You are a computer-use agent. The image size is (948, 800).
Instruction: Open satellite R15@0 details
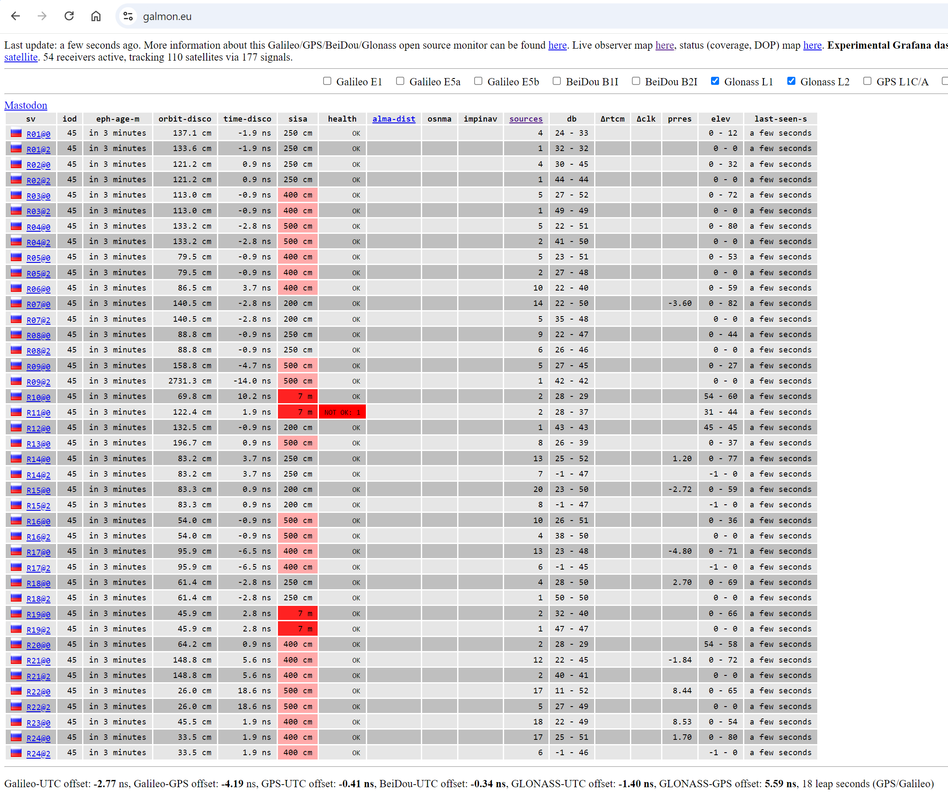pyautogui.click(x=39, y=490)
